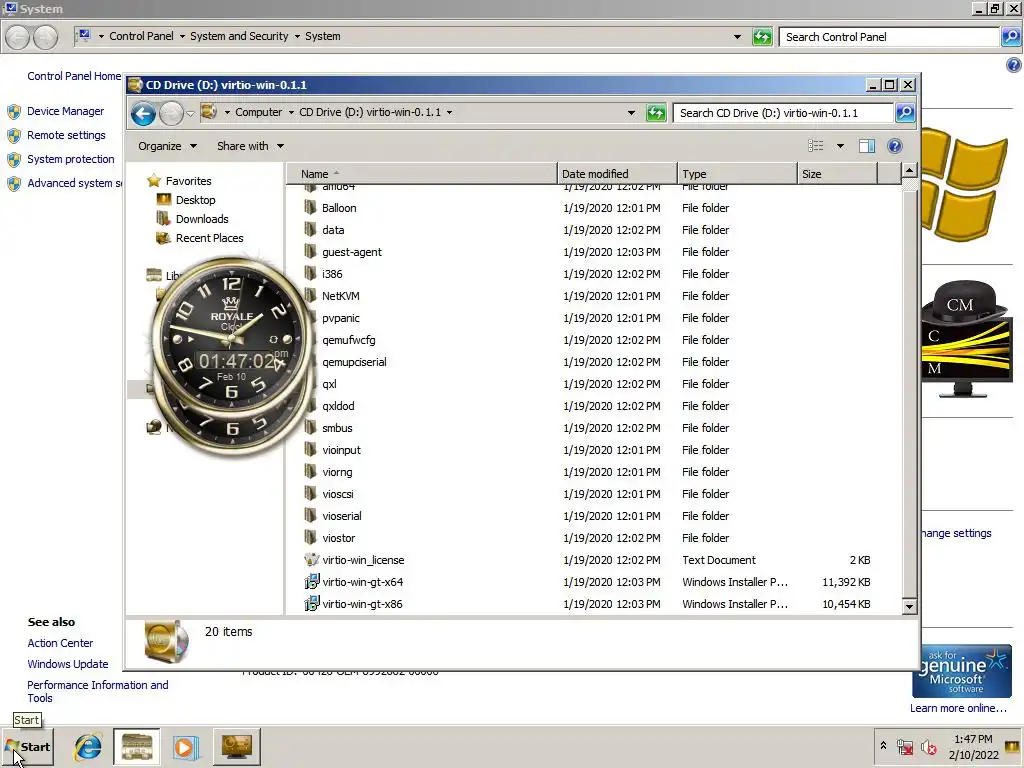Open Desktop in Favorites
Viewport: 1024px width, 768px height.
pos(195,200)
